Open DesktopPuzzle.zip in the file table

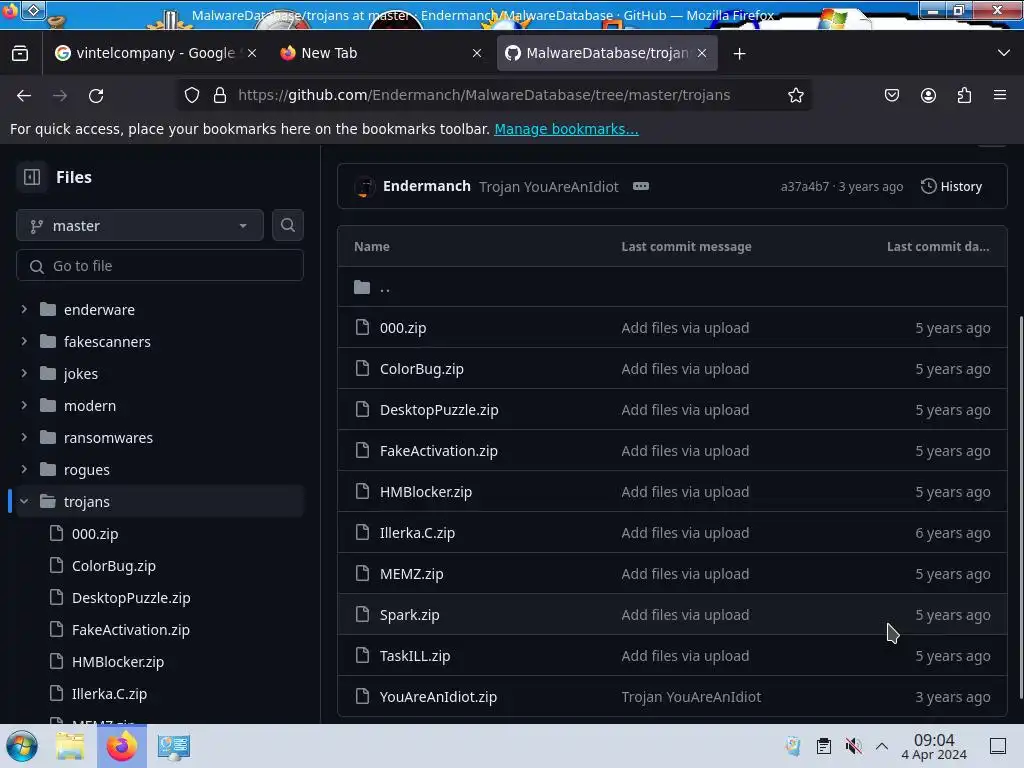click(x=439, y=410)
